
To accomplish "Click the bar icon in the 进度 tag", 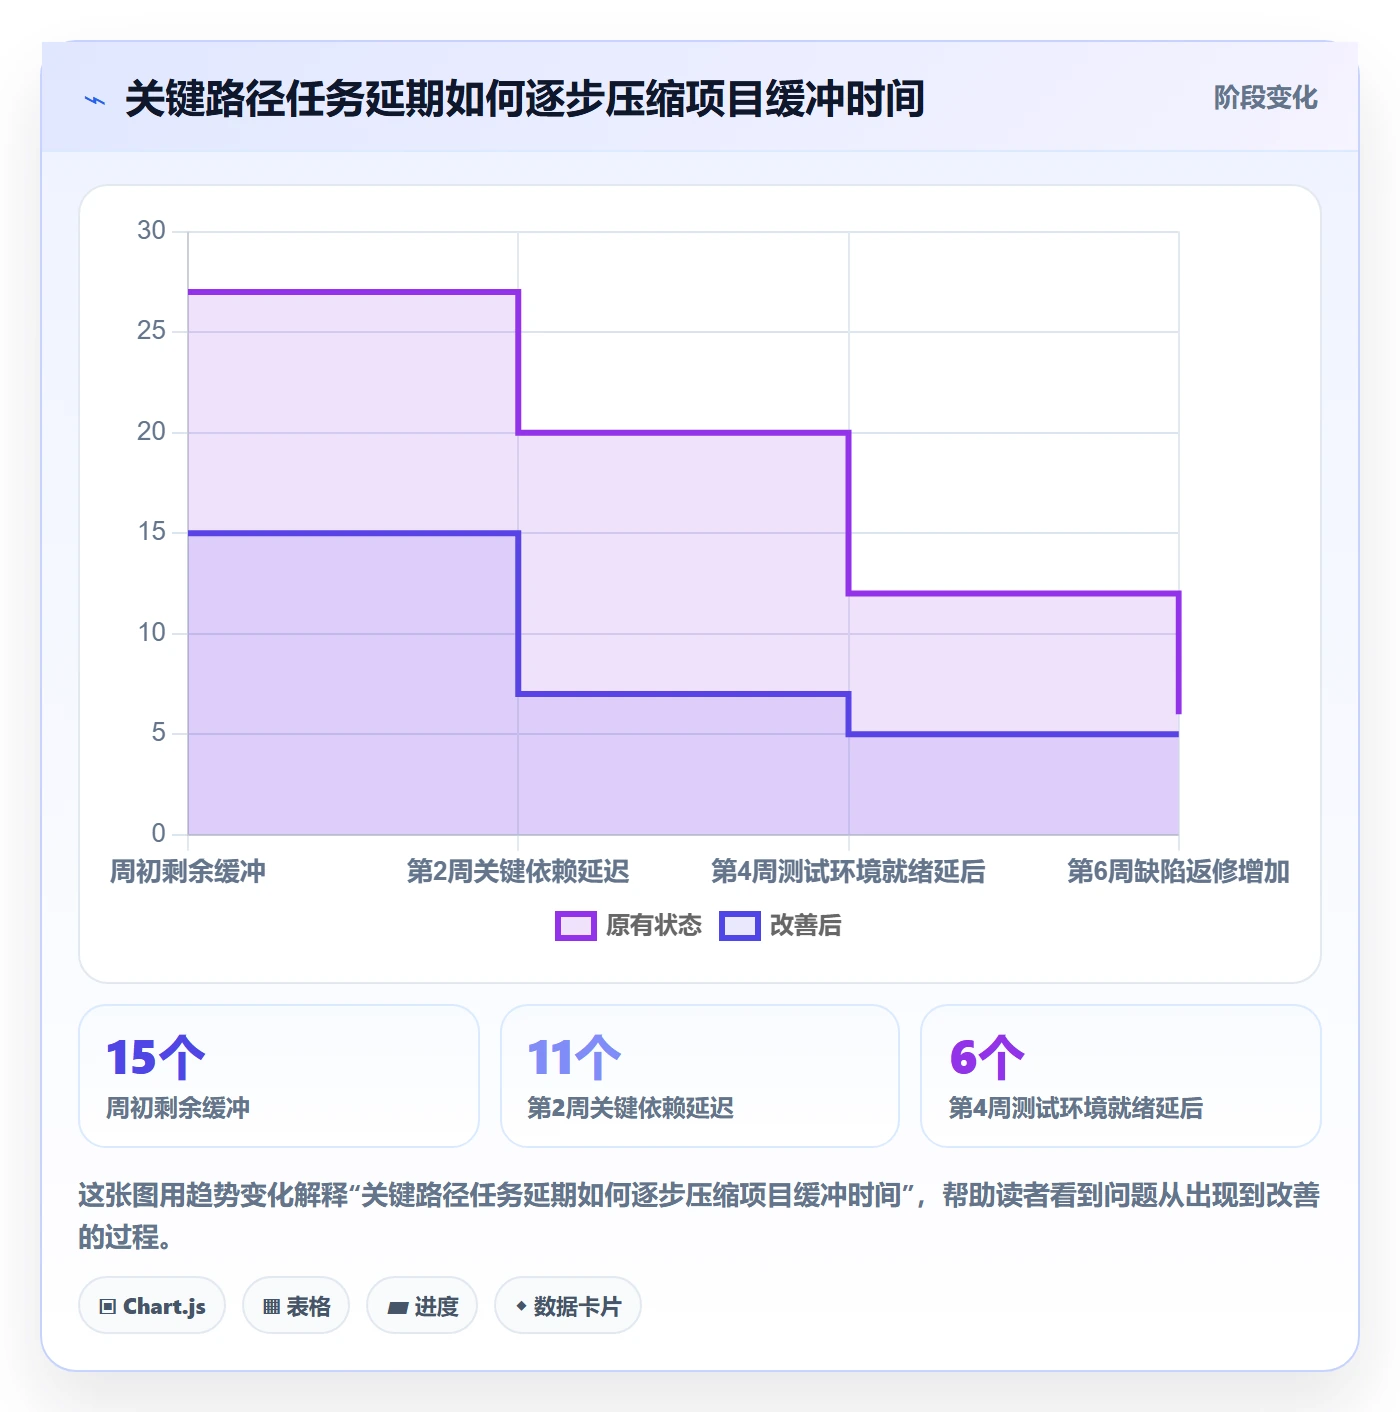I will click(x=397, y=1307).
